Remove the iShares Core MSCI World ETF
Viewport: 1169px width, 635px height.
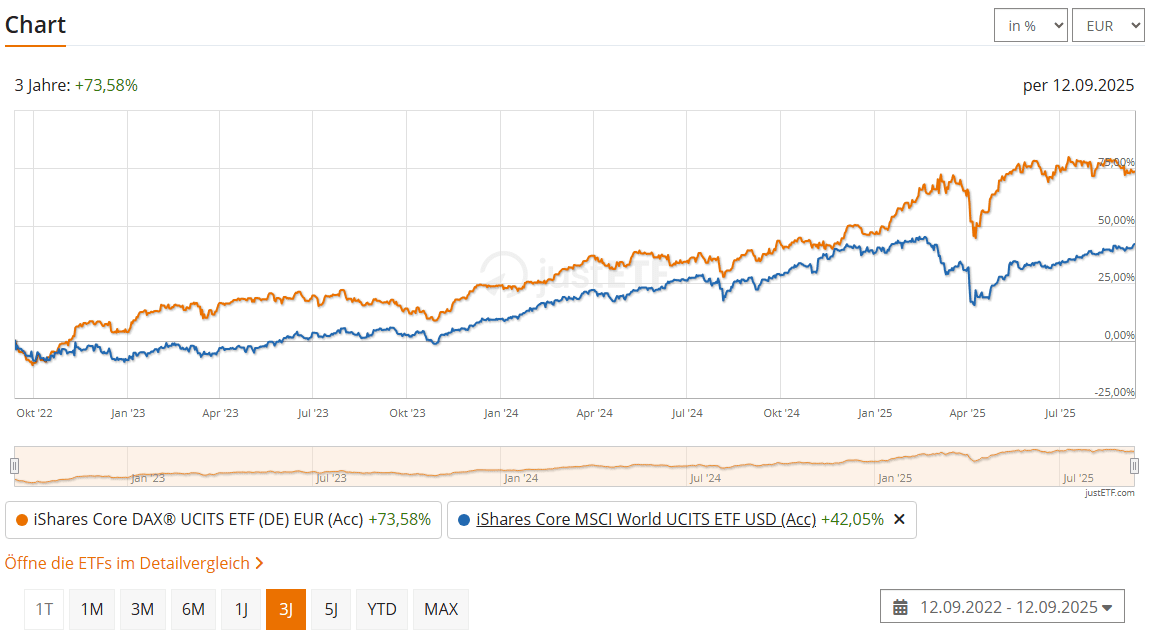tap(898, 519)
